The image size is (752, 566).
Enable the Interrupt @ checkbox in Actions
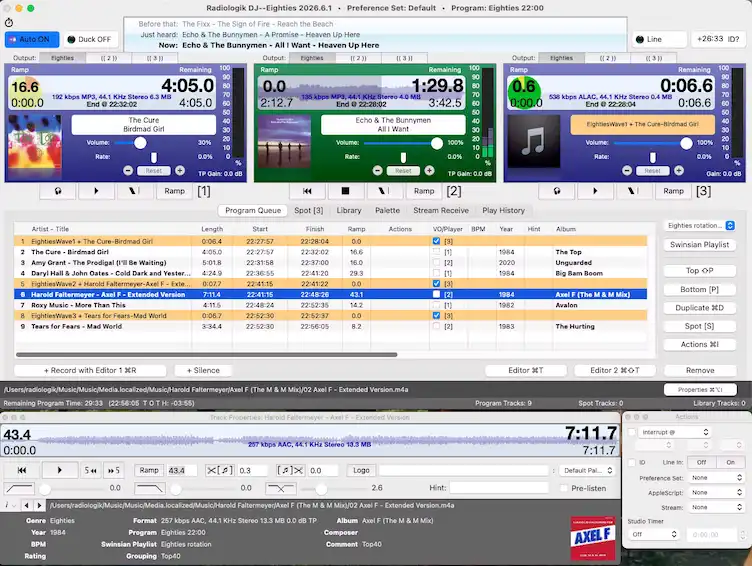pos(632,432)
